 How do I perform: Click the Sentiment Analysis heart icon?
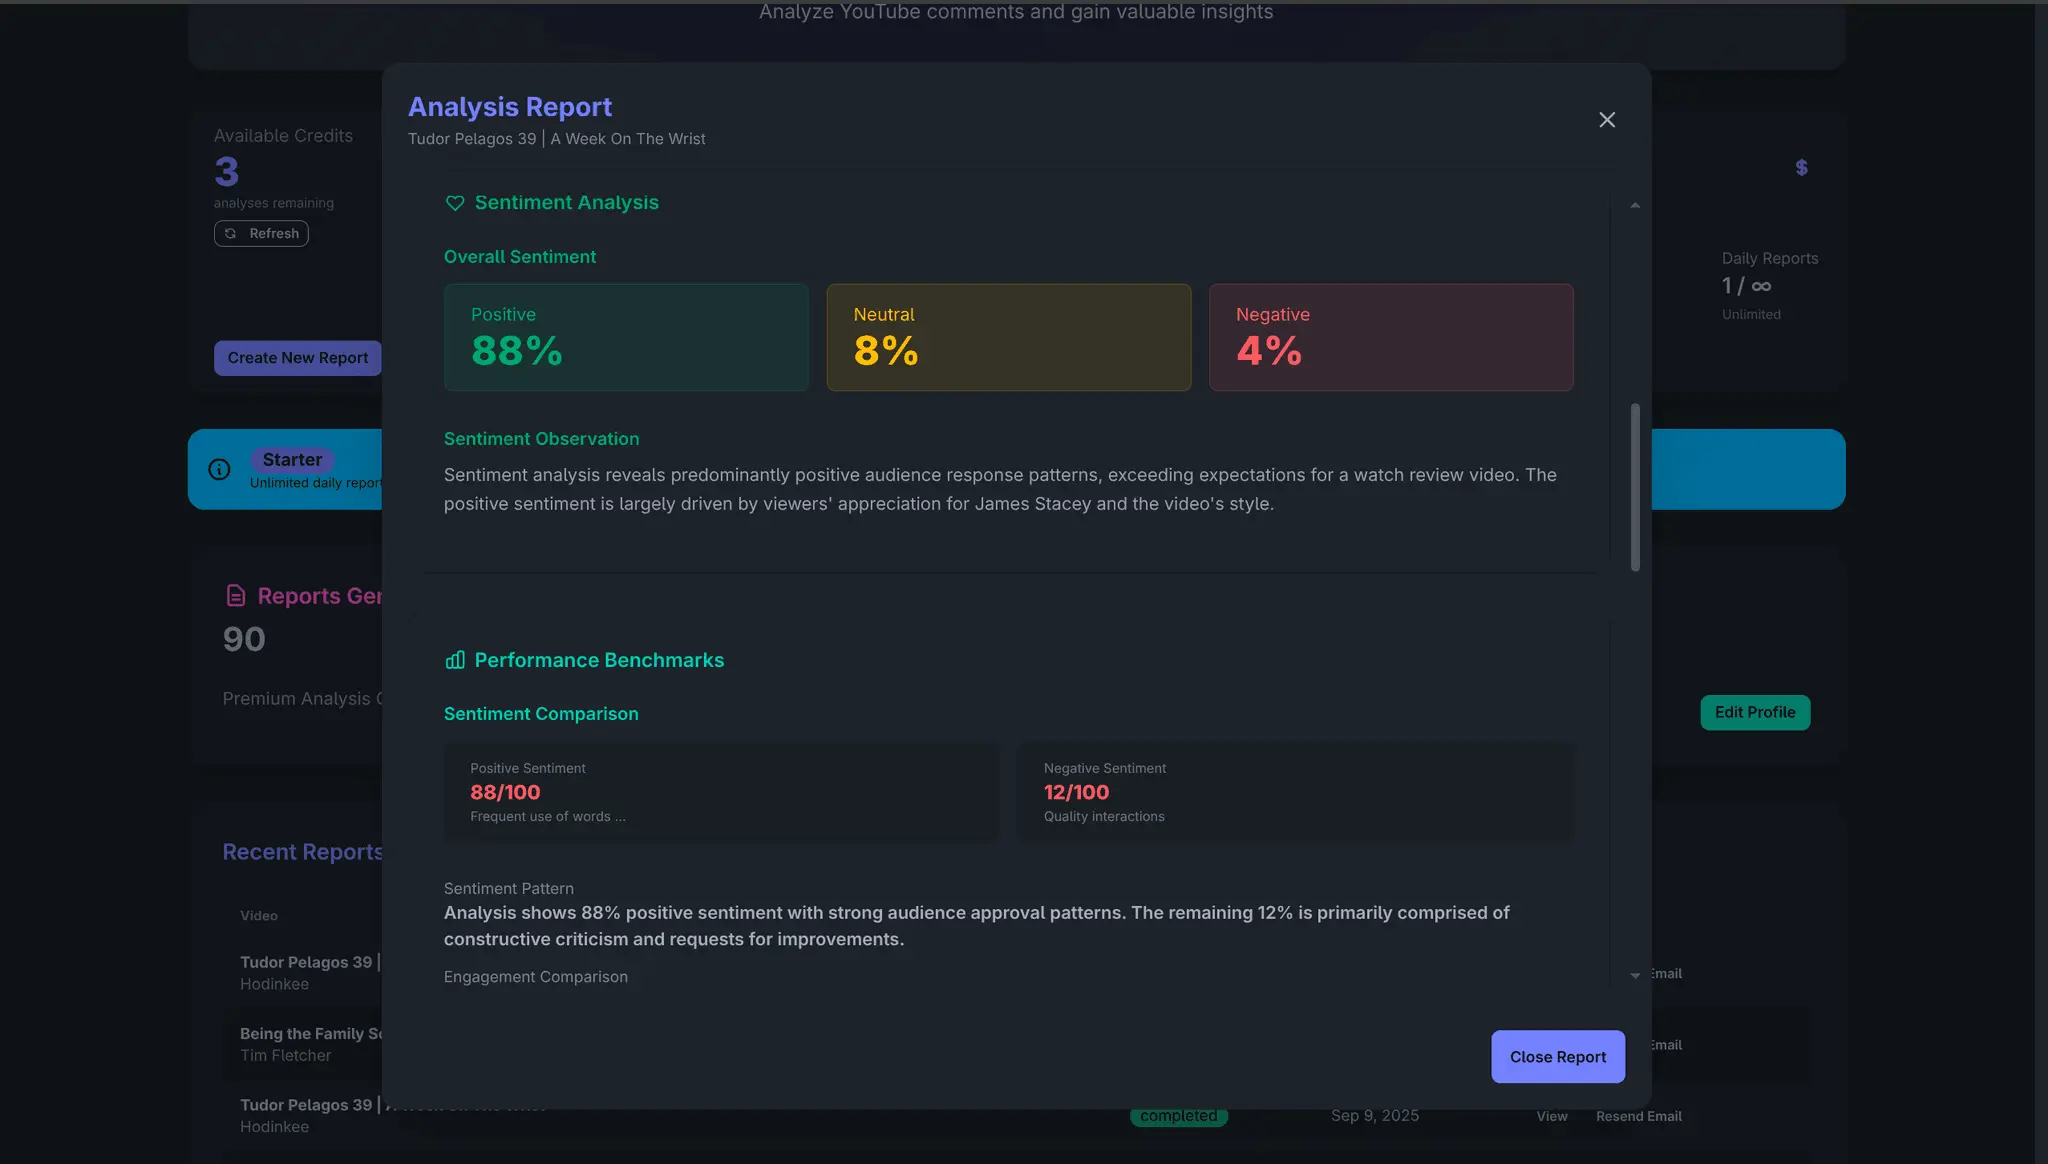(455, 203)
